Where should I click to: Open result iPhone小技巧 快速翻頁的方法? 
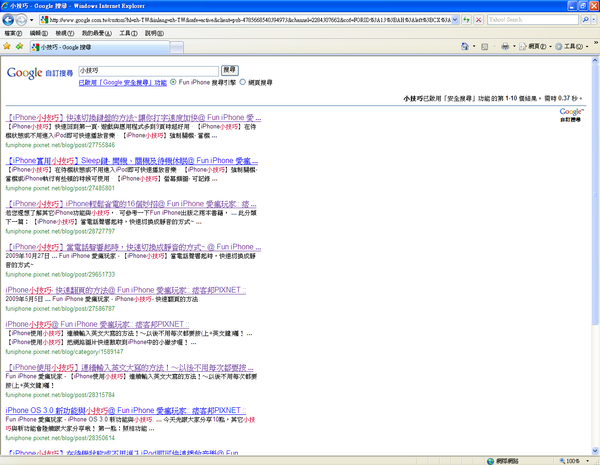[126, 290]
